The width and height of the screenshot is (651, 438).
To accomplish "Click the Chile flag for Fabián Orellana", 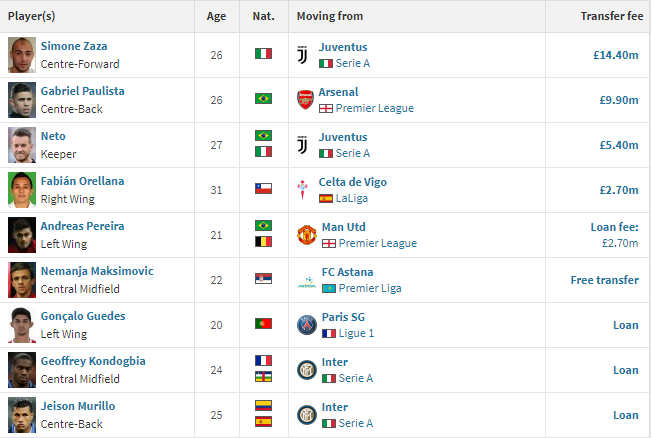I will [264, 190].
